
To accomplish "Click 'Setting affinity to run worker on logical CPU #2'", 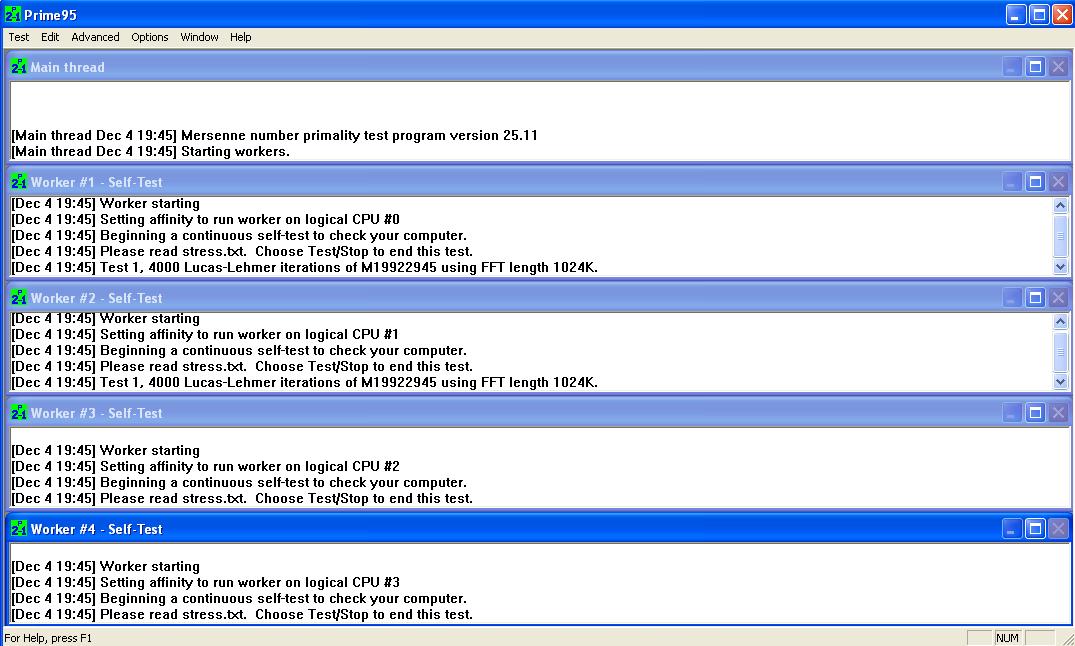I will click(x=206, y=466).
